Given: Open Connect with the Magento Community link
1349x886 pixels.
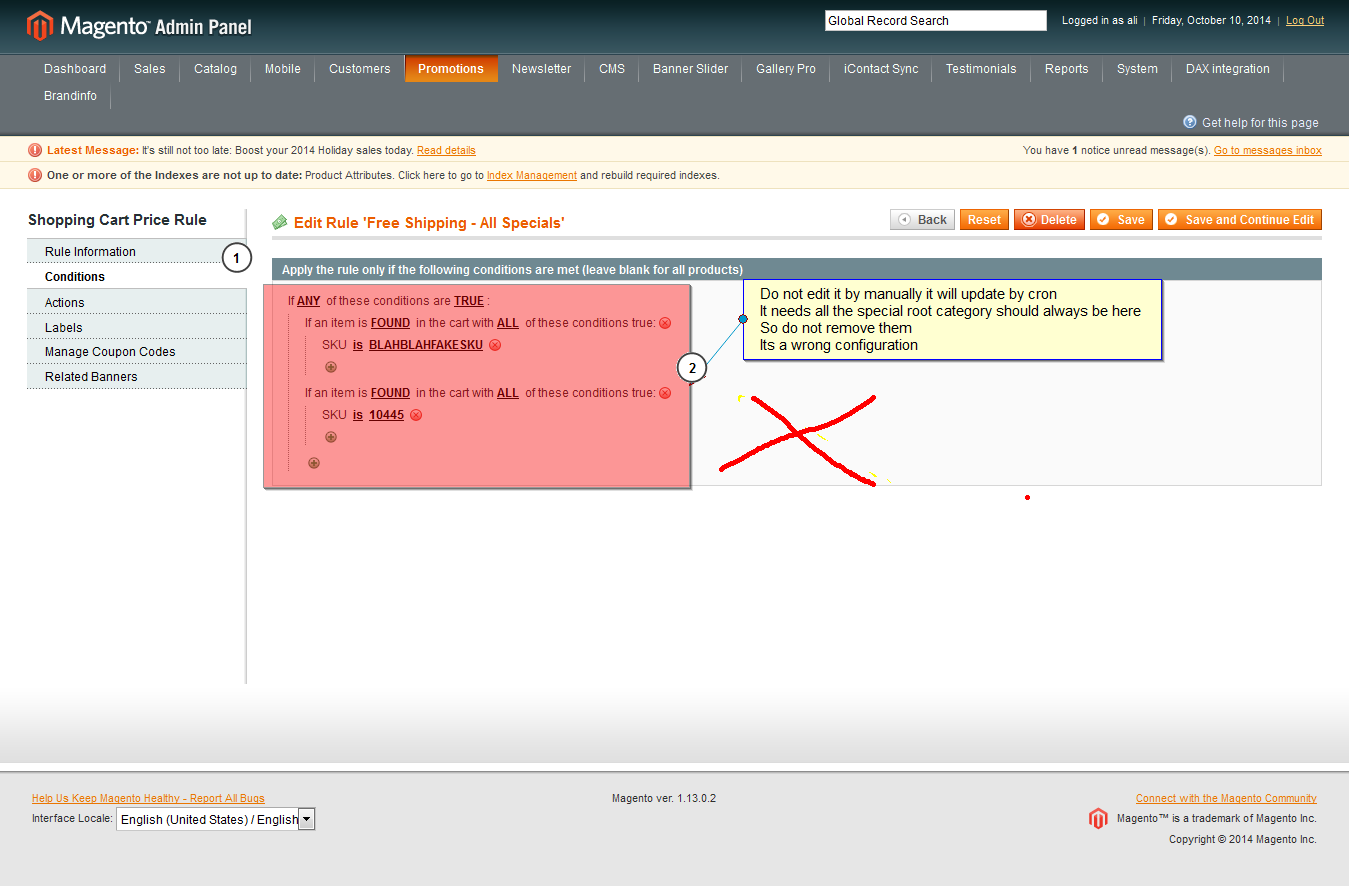Looking at the screenshot, I should pos(1226,798).
